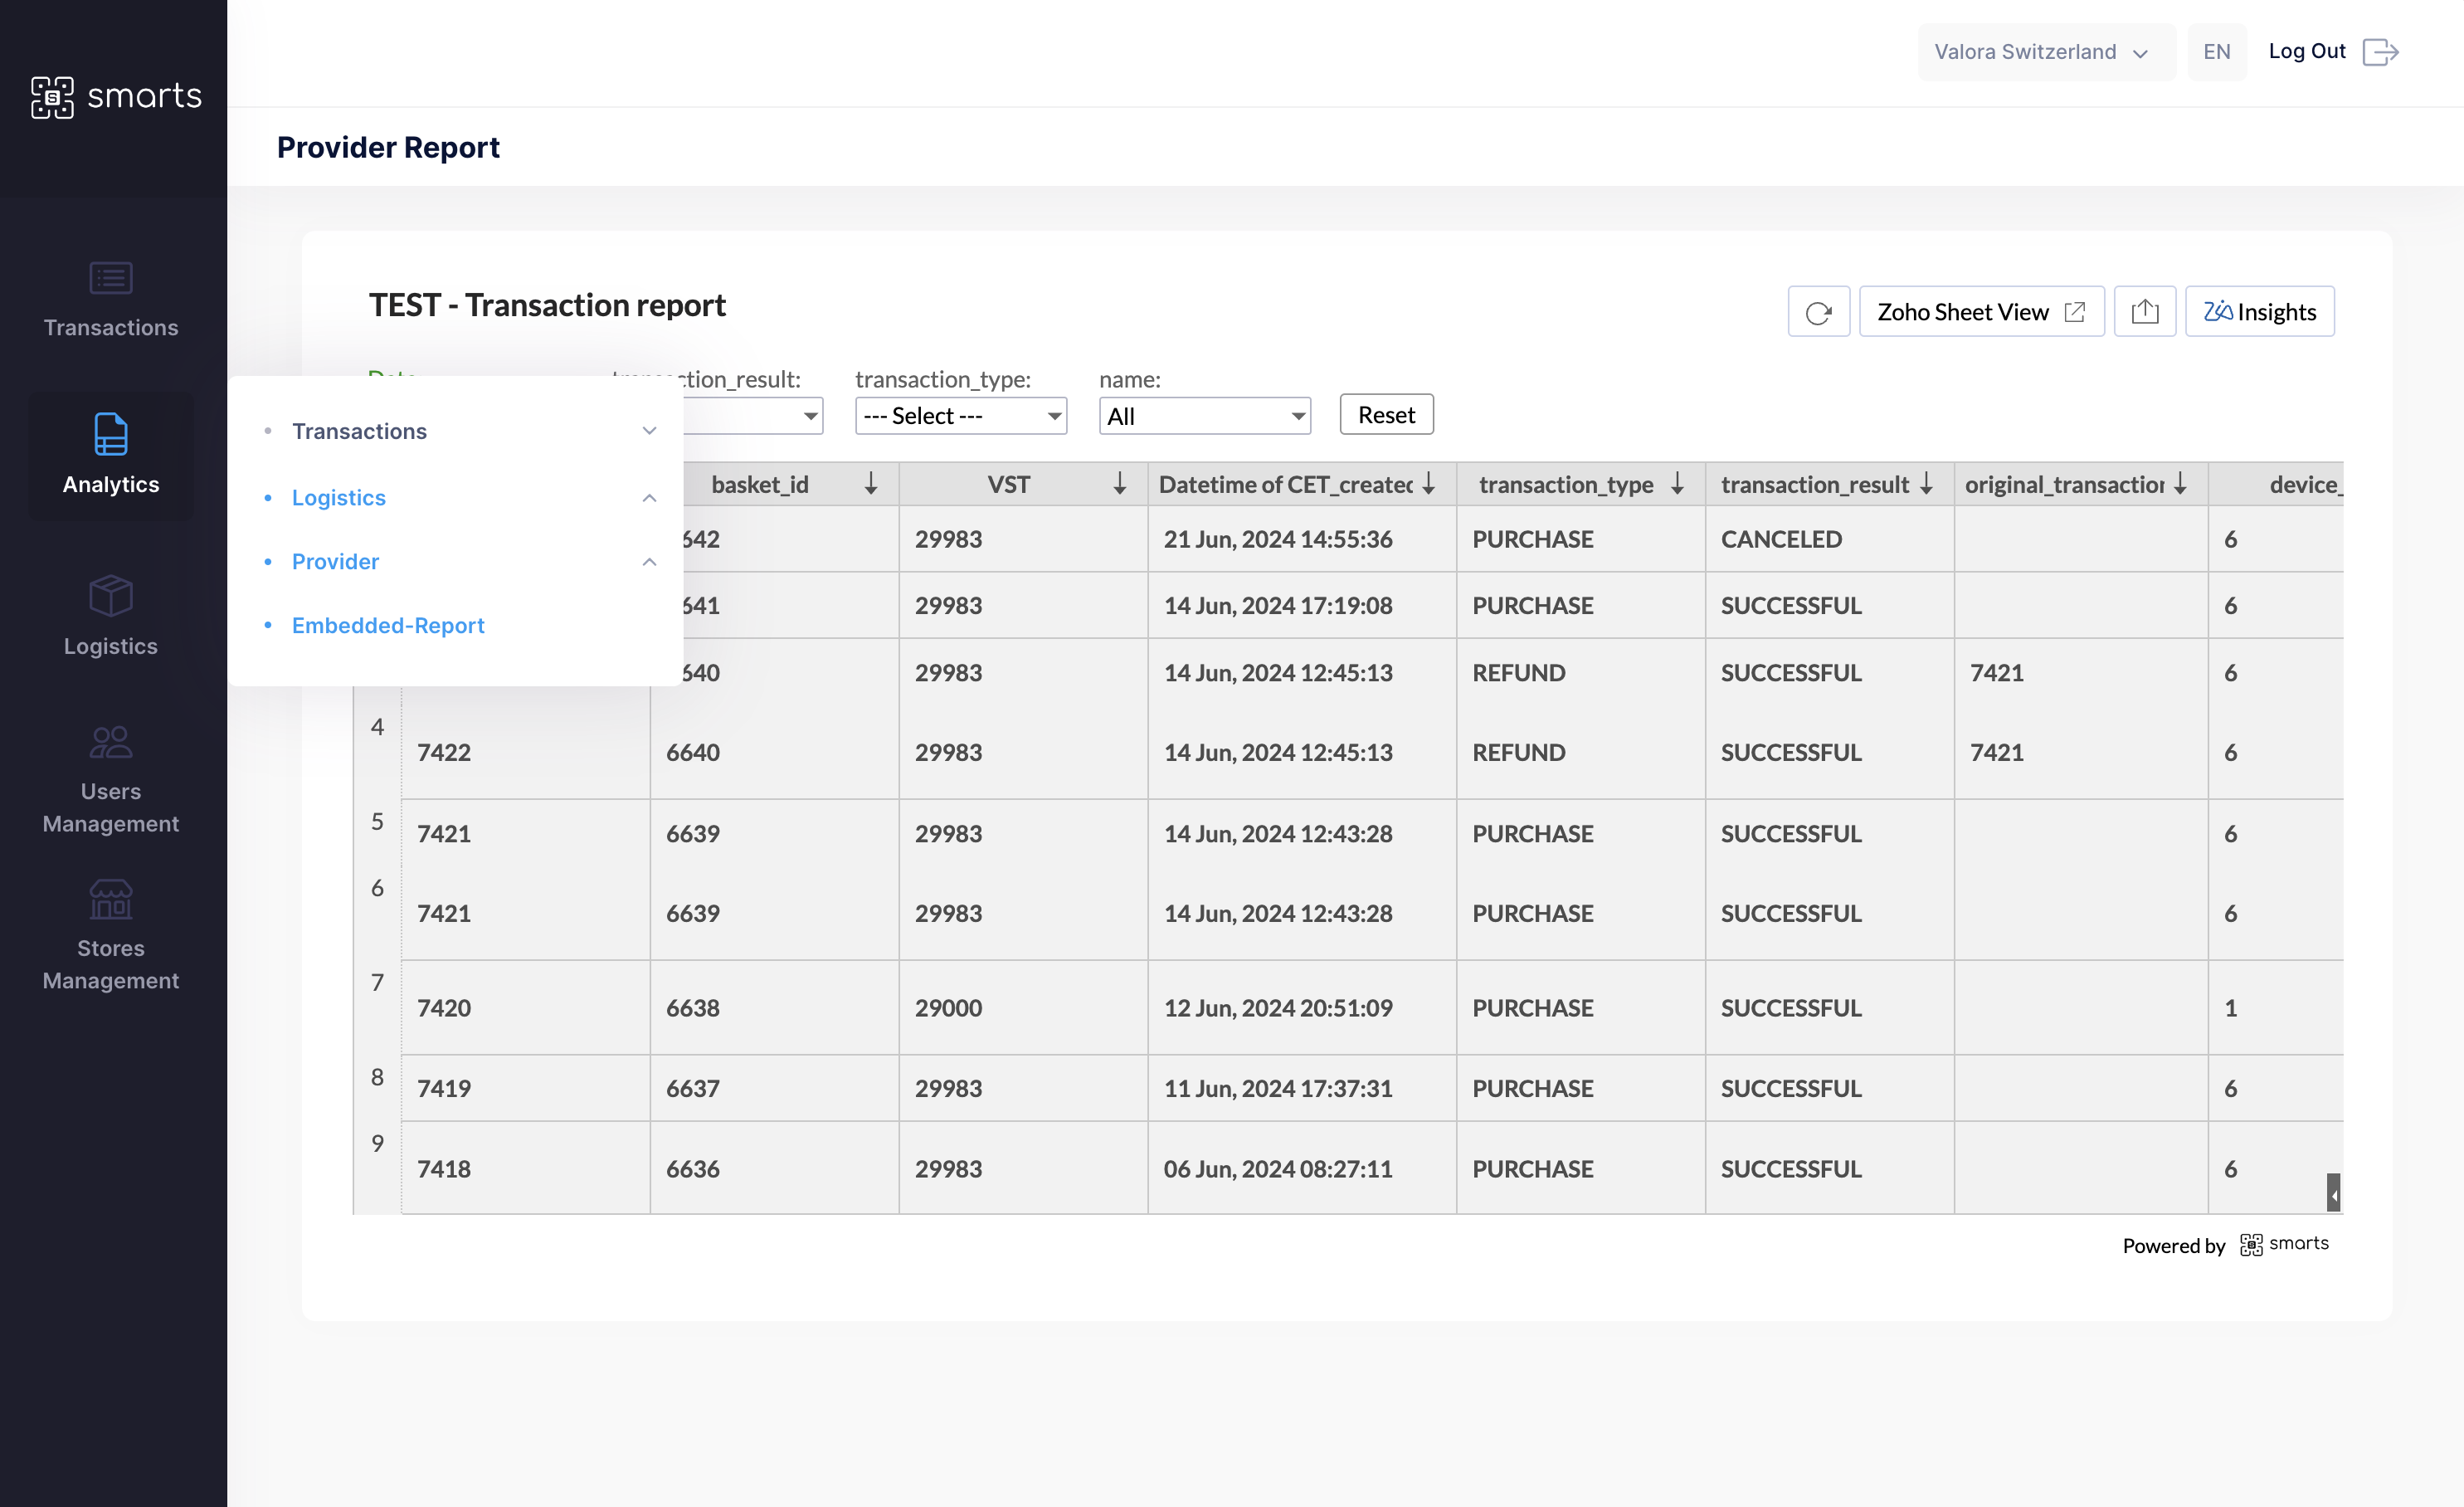Reset the report filters

(1386, 414)
